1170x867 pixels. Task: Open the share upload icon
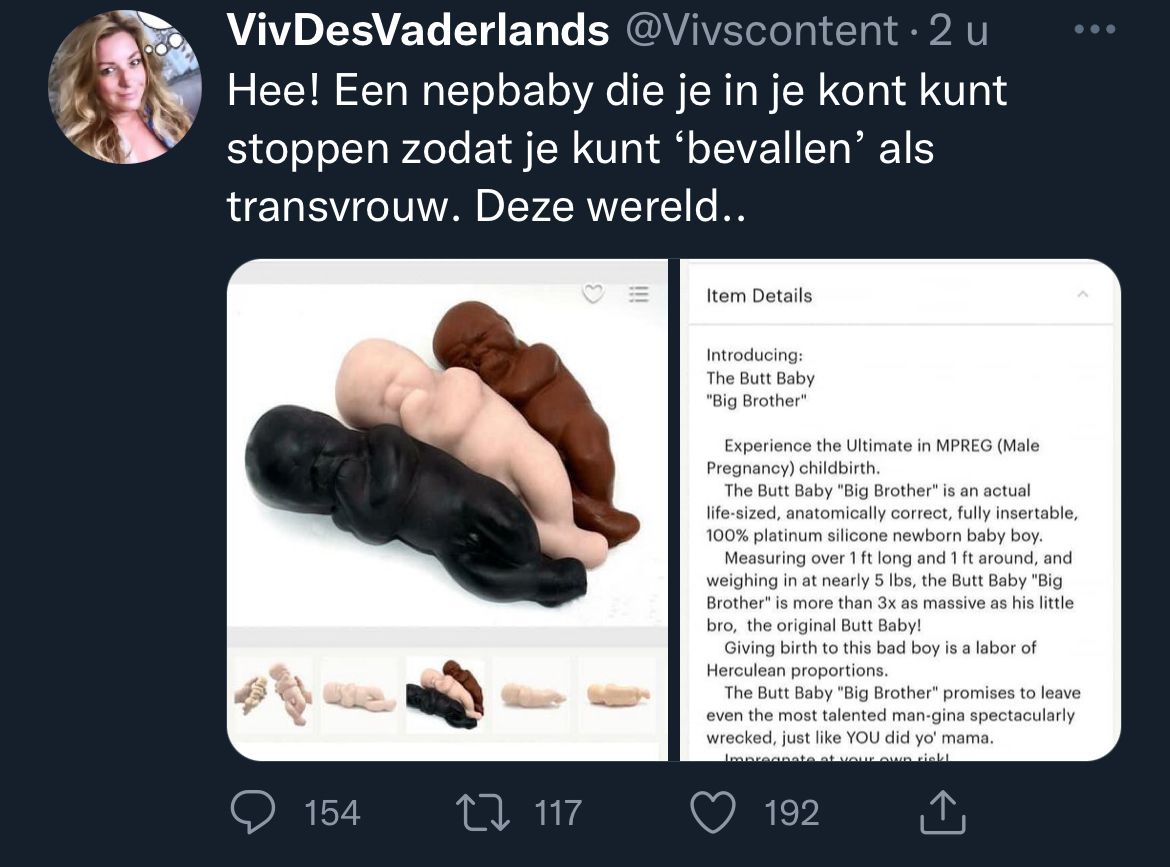[x=942, y=812]
